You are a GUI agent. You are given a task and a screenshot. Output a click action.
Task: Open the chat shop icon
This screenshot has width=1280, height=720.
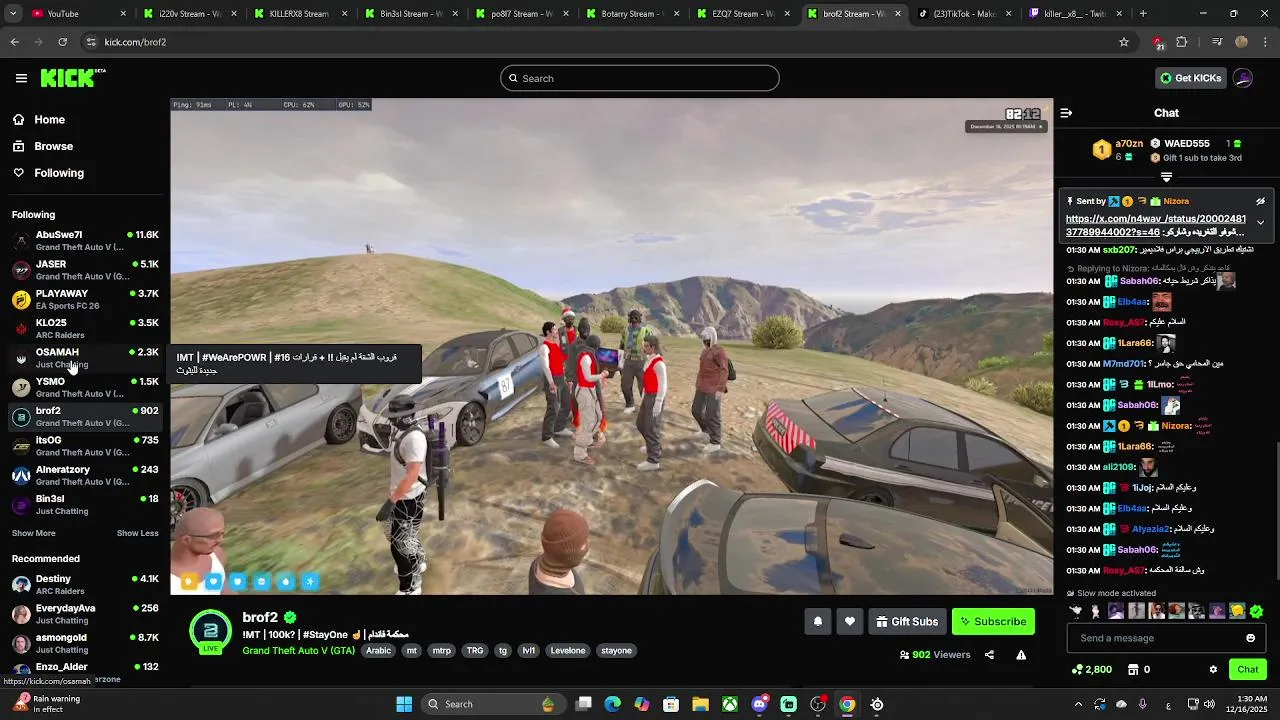pyautogui.click(x=1133, y=669)
